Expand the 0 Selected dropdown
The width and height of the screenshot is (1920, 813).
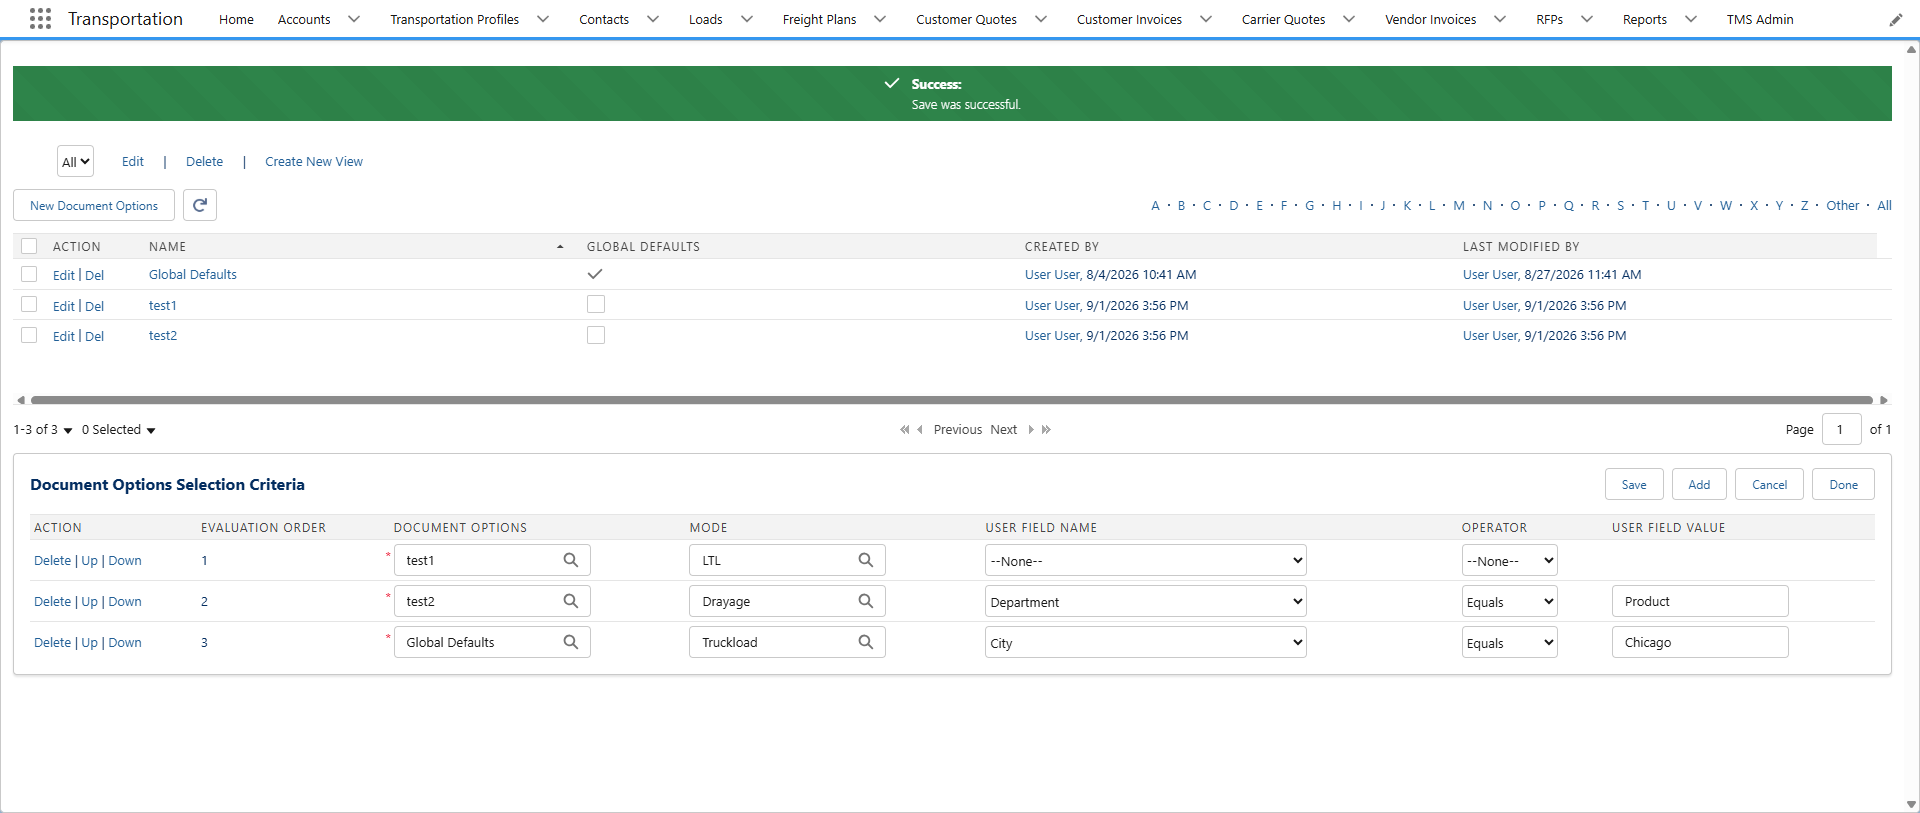119,430
